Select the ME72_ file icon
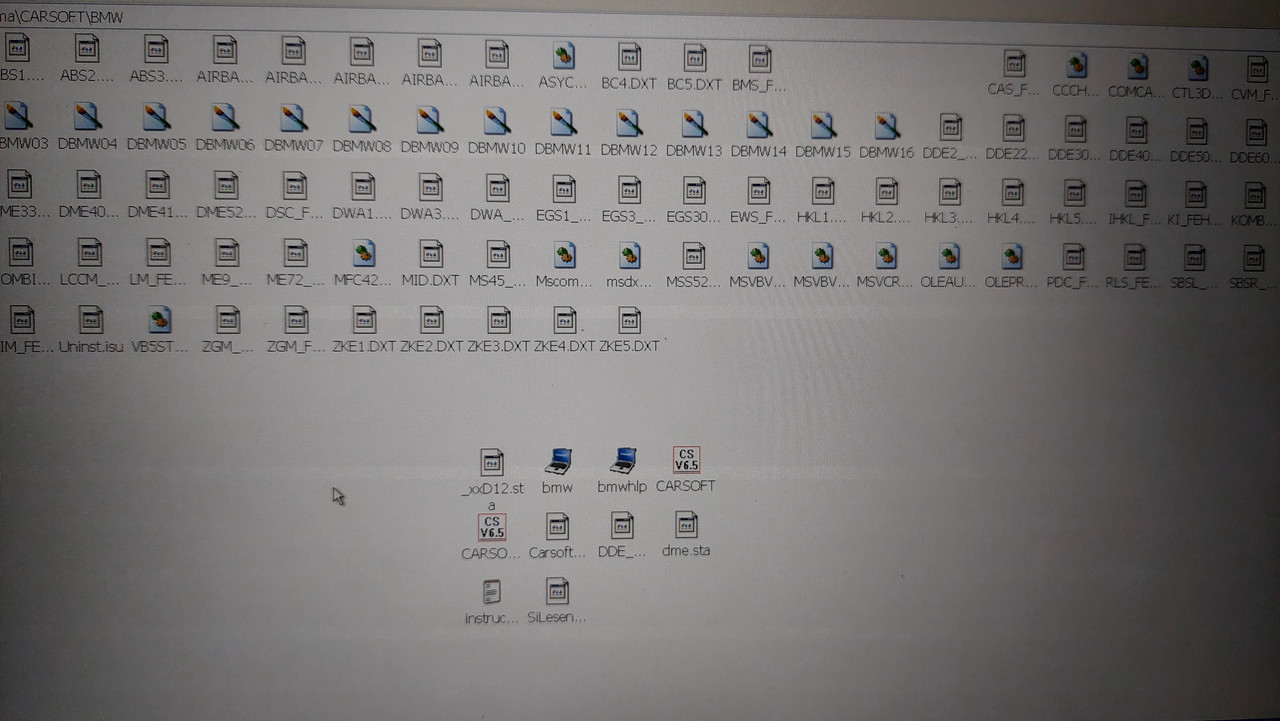The width and height of the screenshot is (1280, 721). (x=295, y=253)
